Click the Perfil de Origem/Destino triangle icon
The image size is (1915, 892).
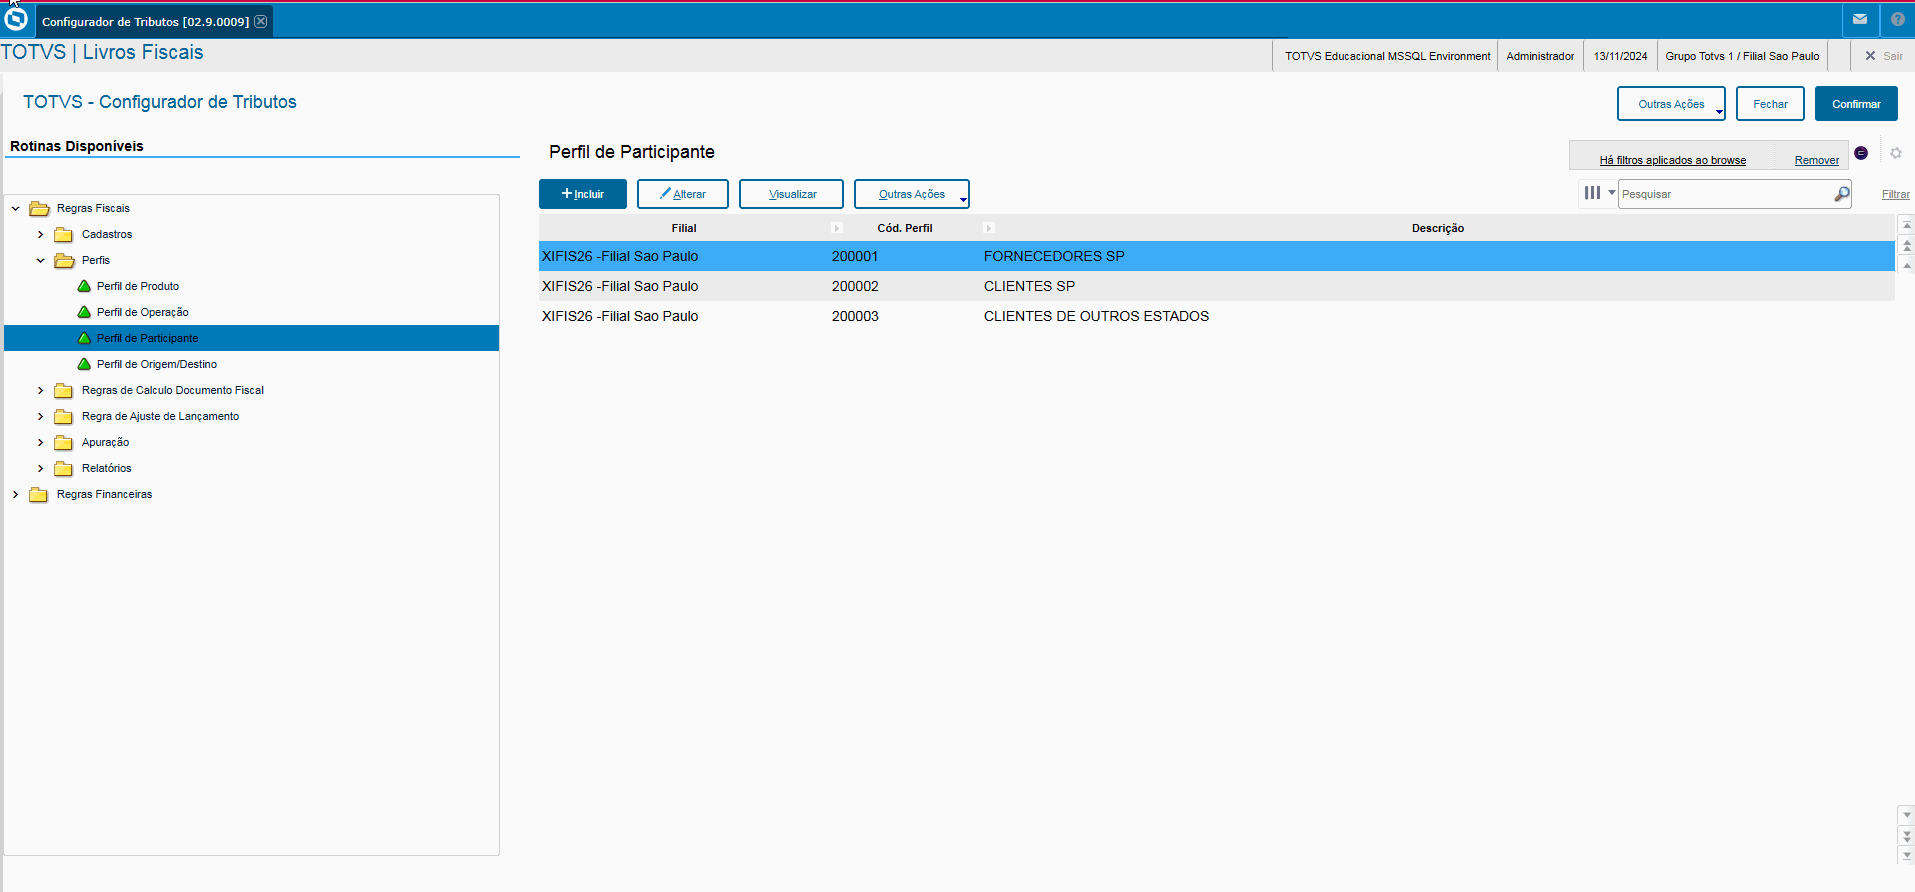[84, 364]
